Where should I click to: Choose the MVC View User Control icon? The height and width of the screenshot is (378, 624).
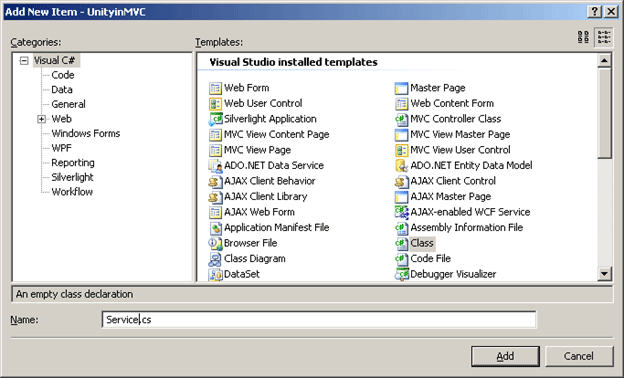(x=402, y=150)
